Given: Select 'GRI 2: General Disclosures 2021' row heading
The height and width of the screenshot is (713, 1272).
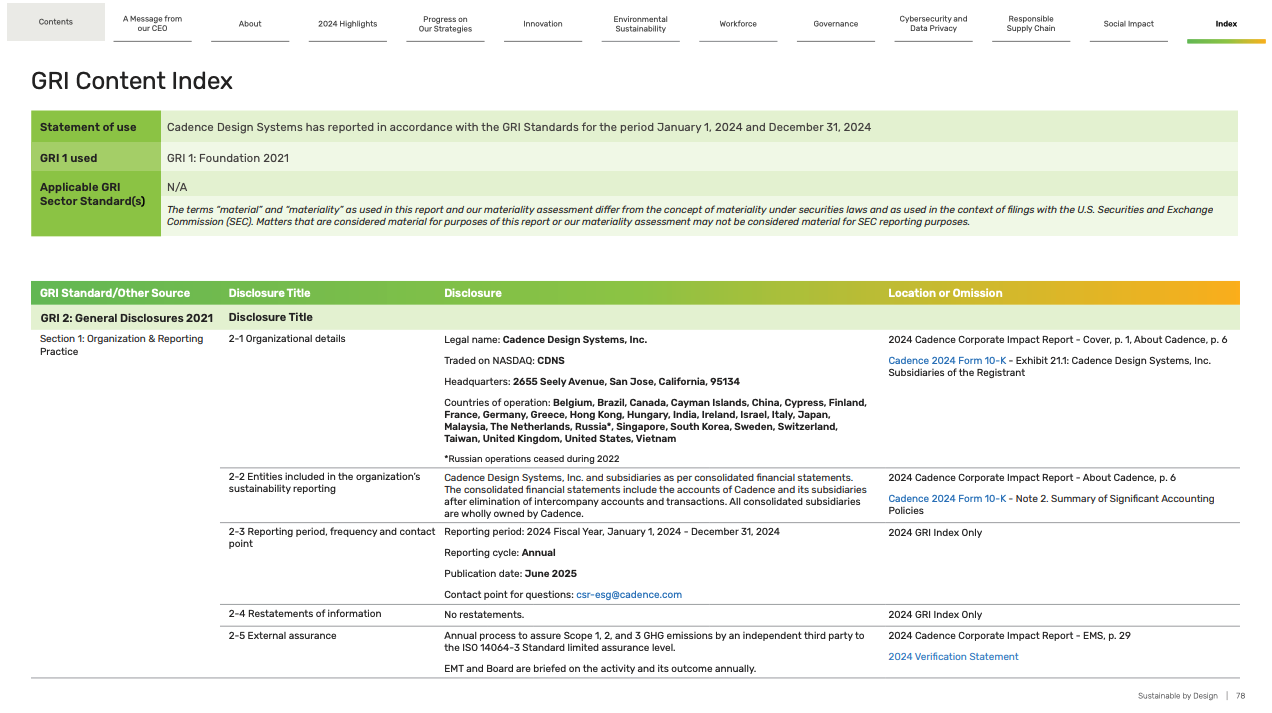Looking at the screenshot, I should coord(126,318).
